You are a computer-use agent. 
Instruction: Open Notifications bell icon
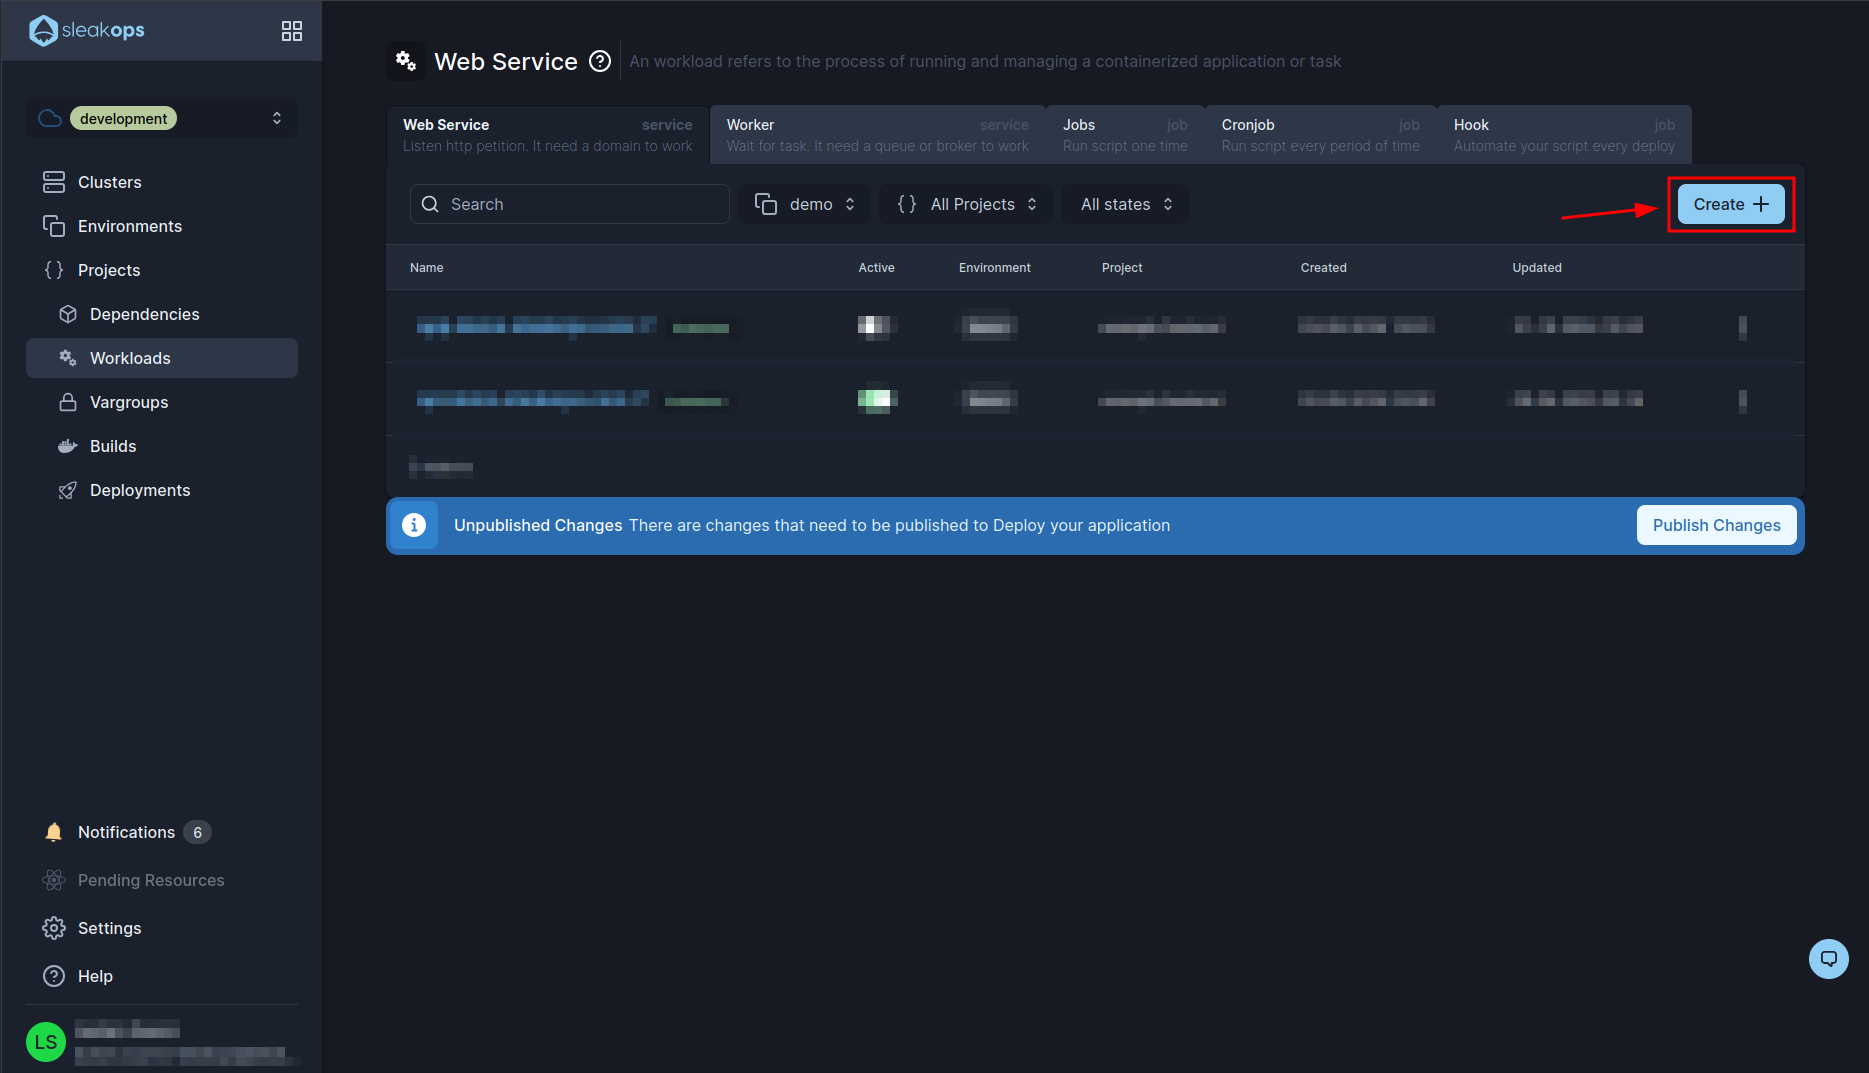coord(54,832)
